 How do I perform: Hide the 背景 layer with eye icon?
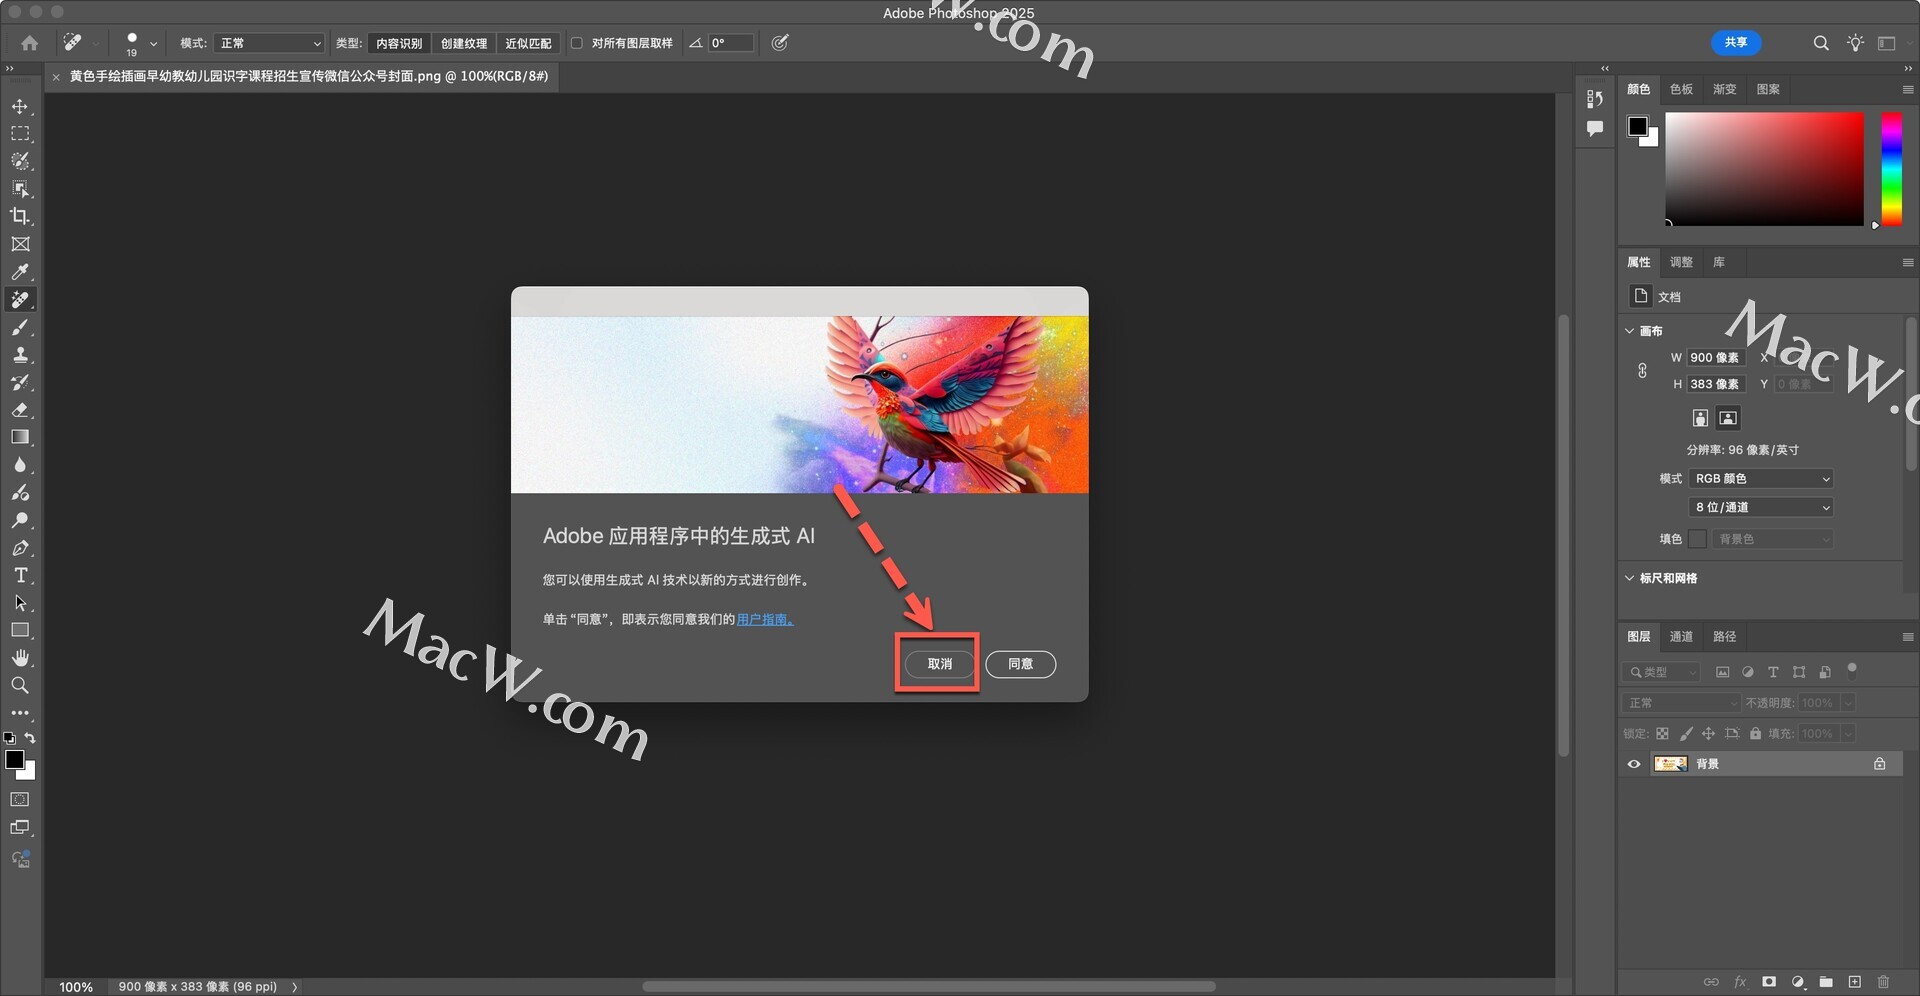(x=1634, y=764)
